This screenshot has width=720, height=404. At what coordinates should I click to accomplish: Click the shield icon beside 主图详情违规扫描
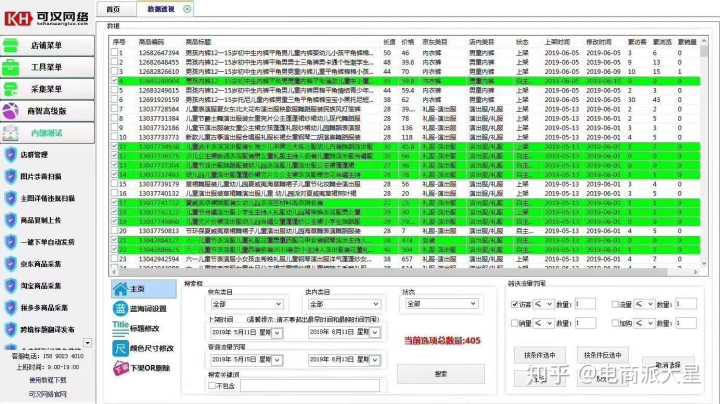point(11,198)
